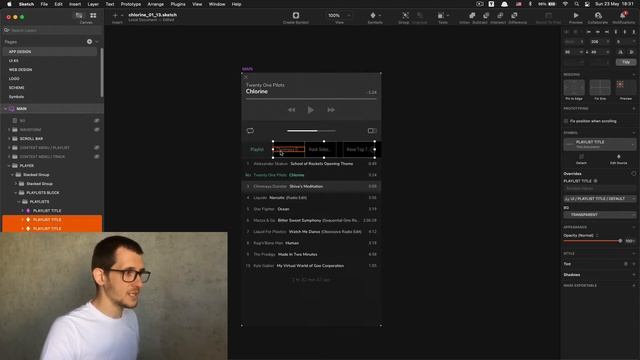Screen dimensions: 640x360
Task: Click the play icon in the player artboard
Action: (x=311, y=110)
